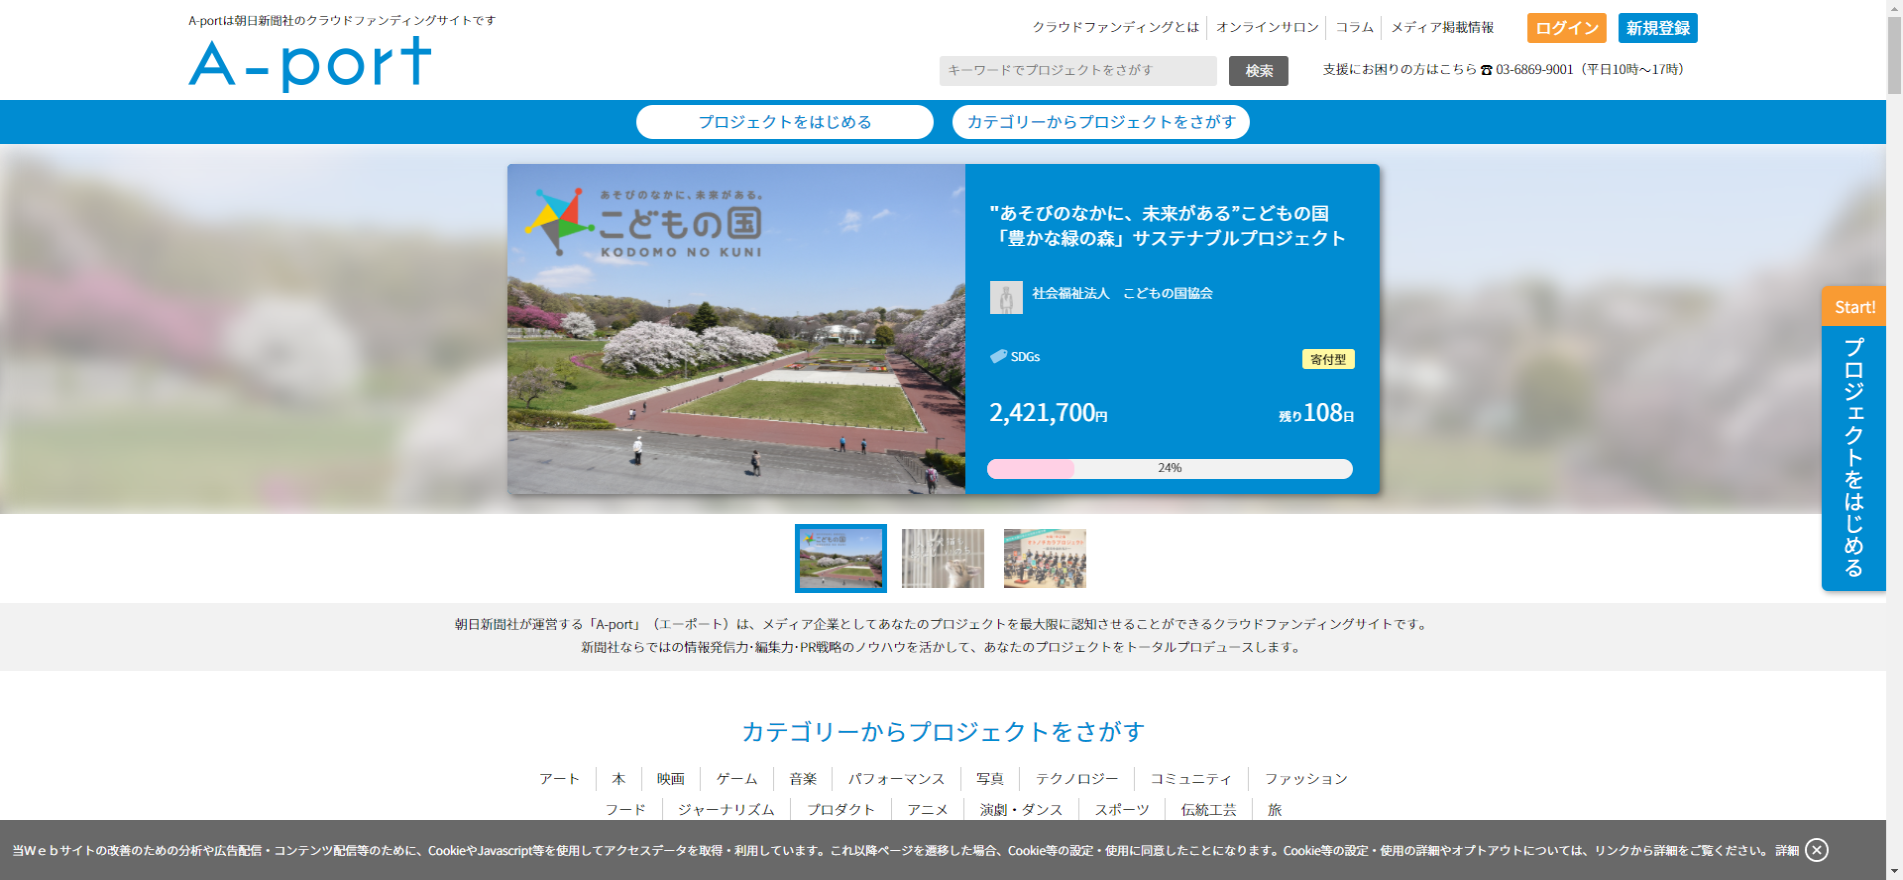Close the cookie notice banner
This screenshot has height=880, width=1903.
(x=1817, y=850)
